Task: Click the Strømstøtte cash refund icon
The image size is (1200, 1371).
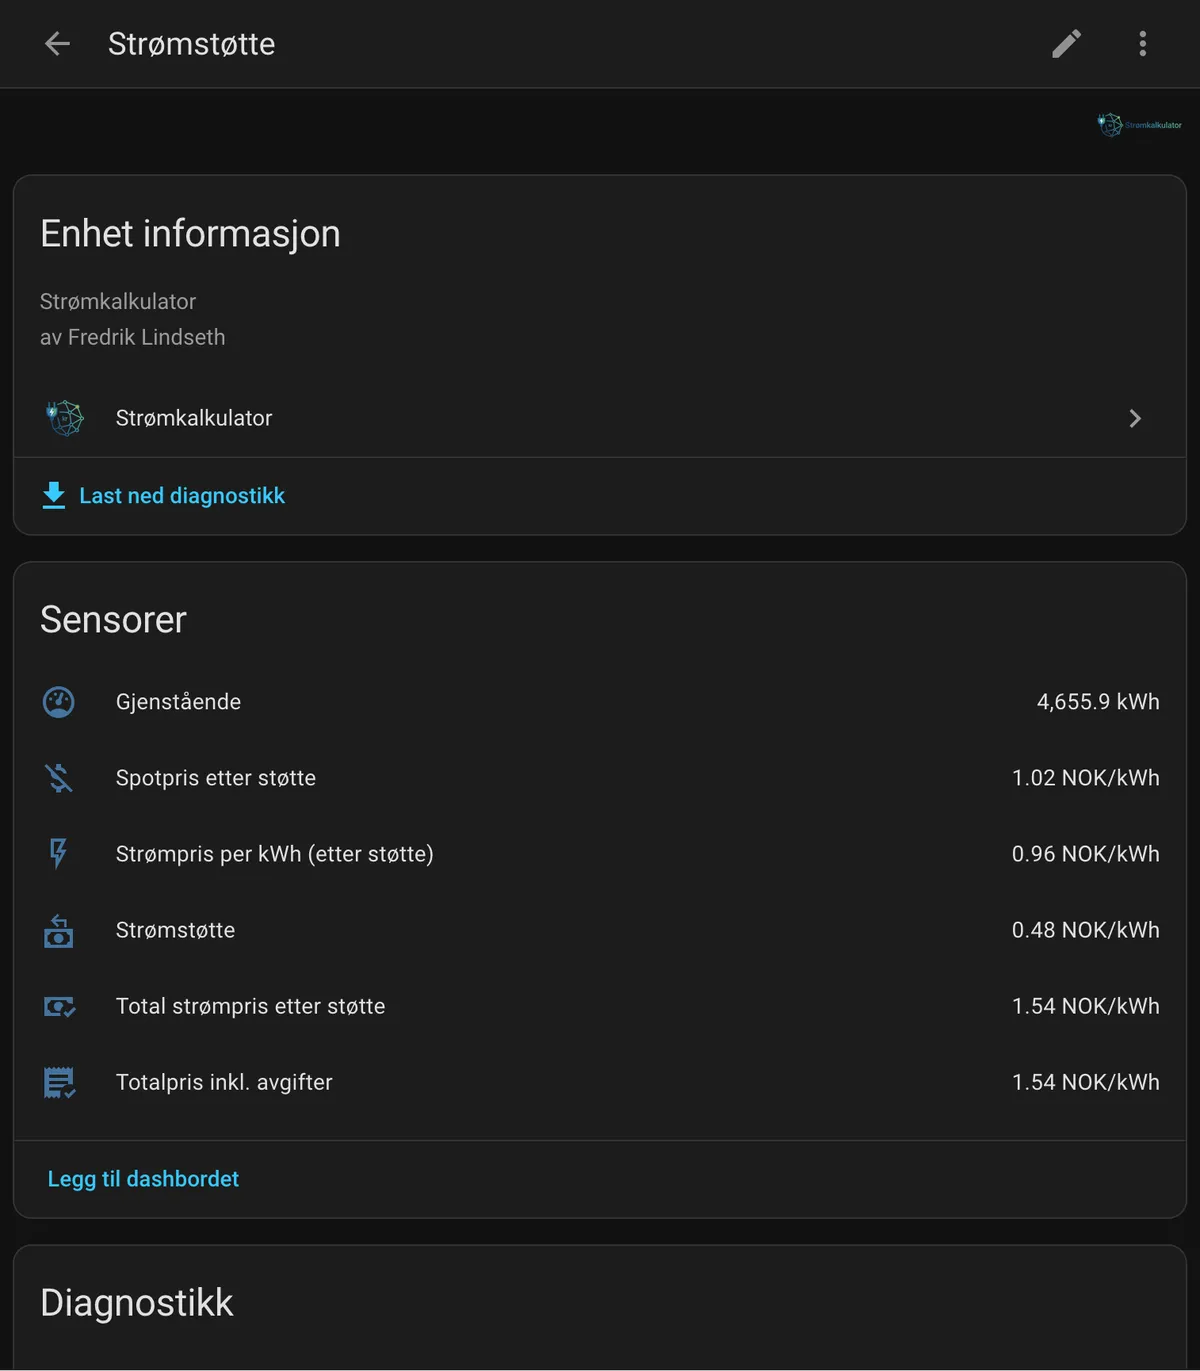Action: [59, 930]
